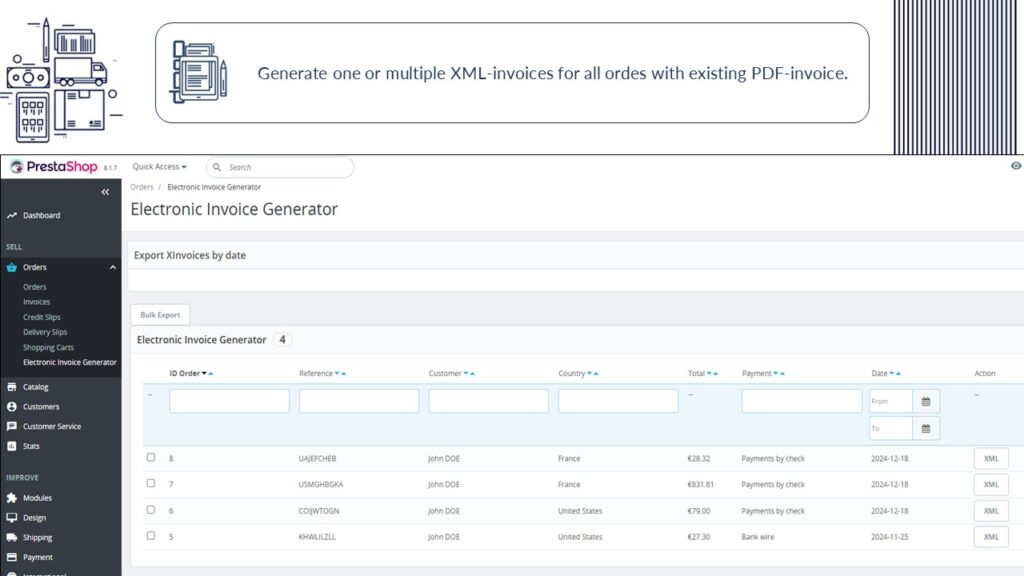Open the calendar for To date
Viewport: 1024px width, 576px height.
point(926,428)
